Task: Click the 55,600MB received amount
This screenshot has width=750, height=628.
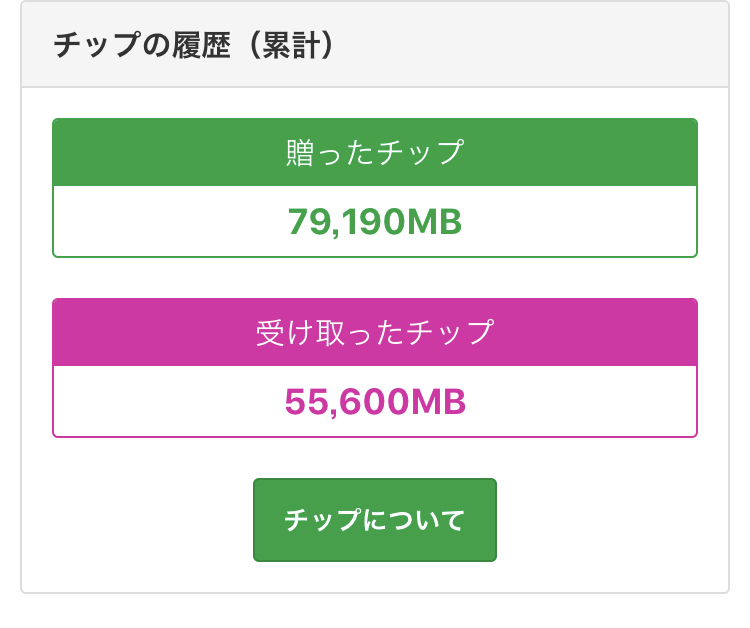Action: (x=374, y=401)
